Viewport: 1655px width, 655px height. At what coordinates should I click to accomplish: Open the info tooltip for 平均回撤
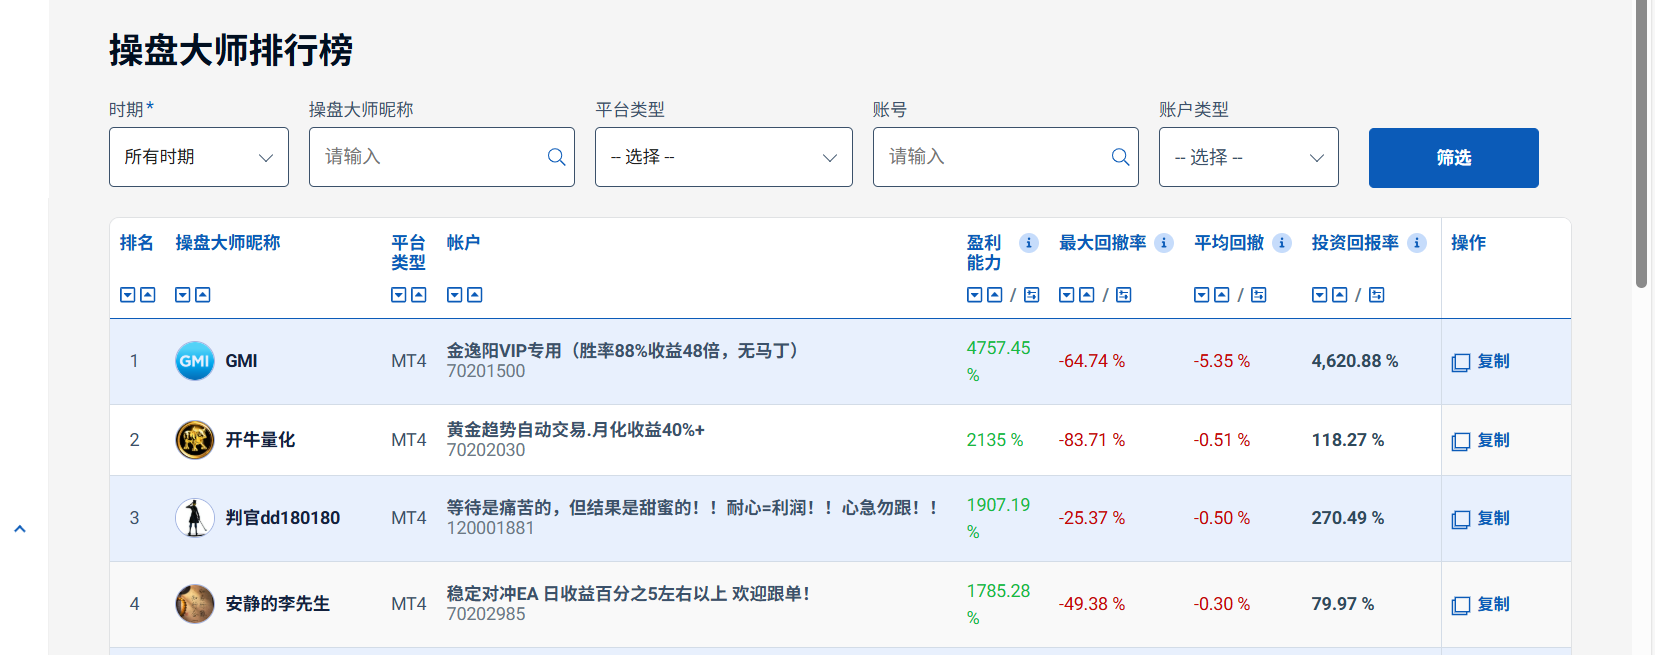click(1282, 243)
